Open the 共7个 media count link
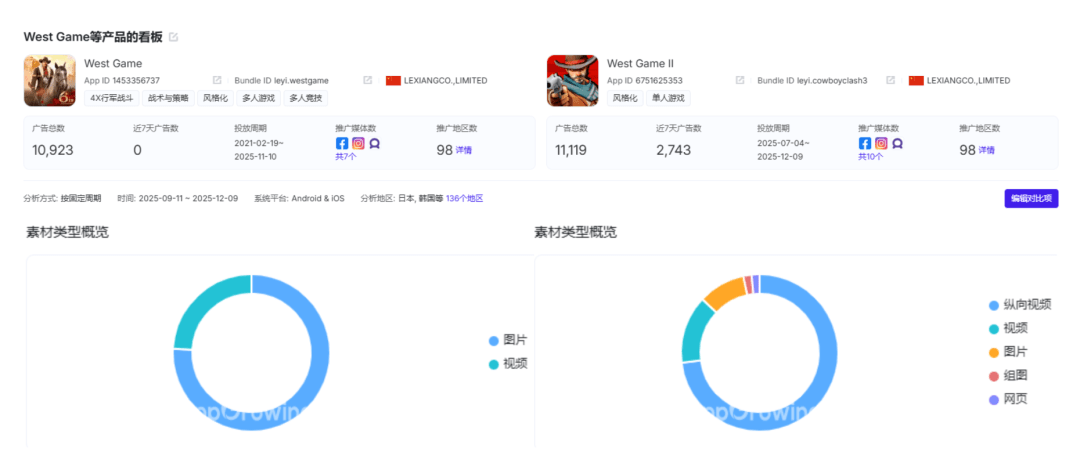Image resolution: width=1080 pixels, height=470 pixels. coord(346,157)
